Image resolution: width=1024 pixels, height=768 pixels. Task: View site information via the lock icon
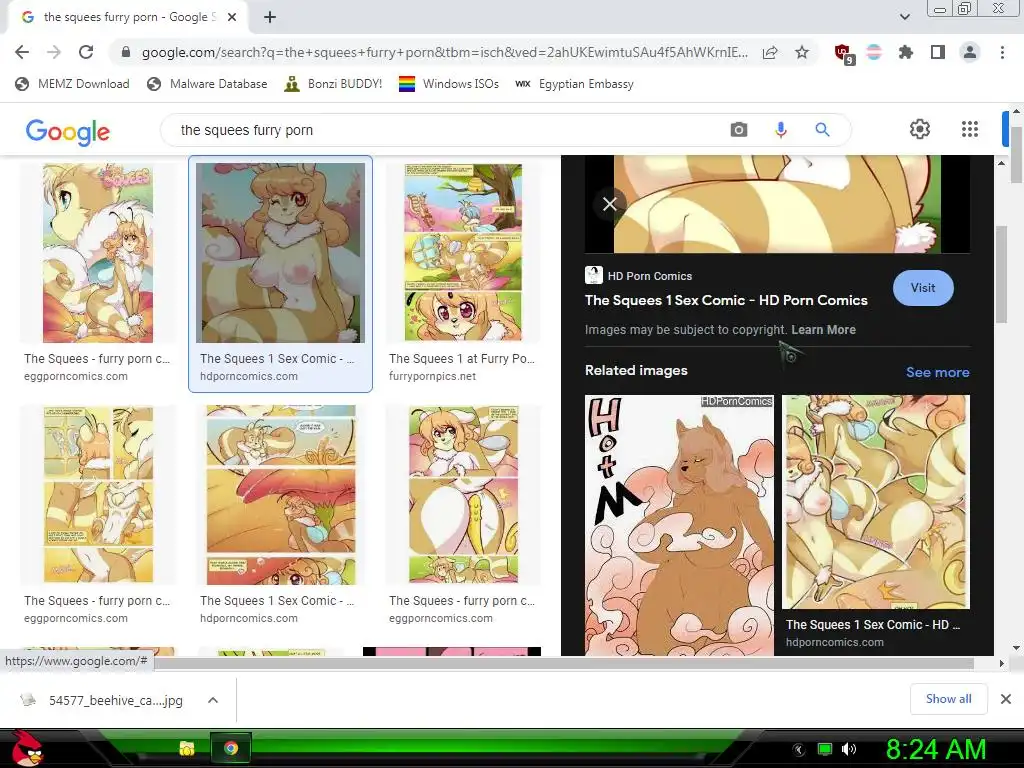coord(126,52)
